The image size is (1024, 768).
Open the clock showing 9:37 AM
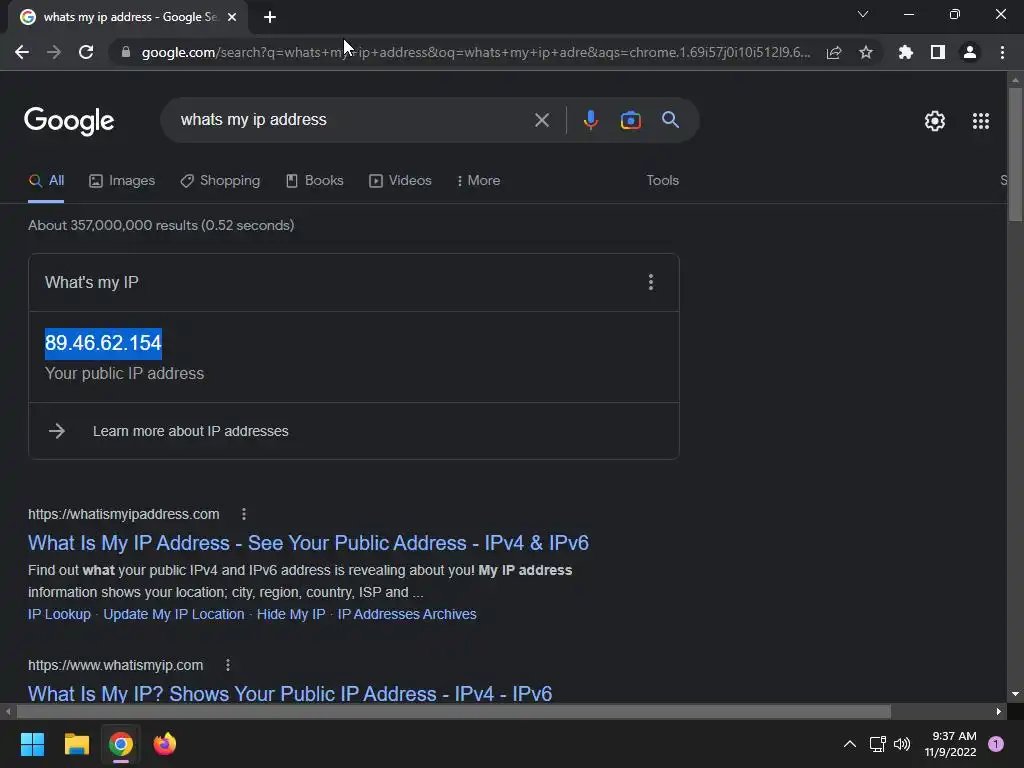[950, 744]
